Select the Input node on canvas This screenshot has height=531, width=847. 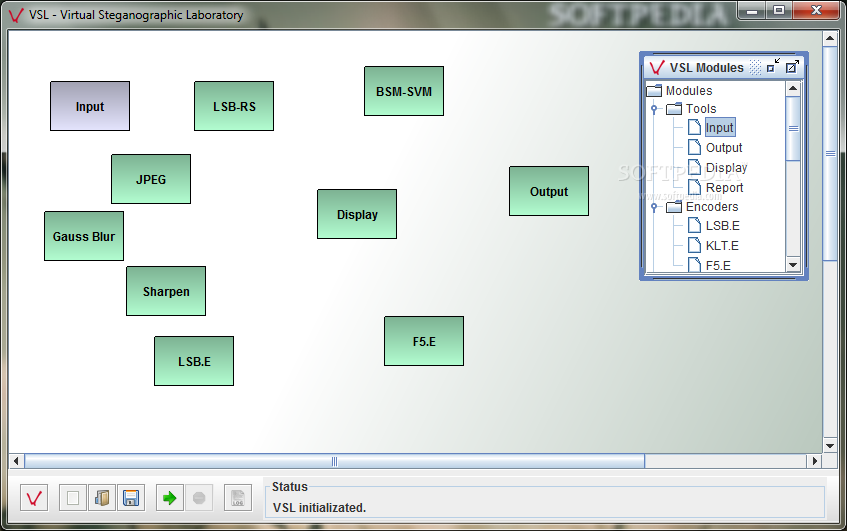(x=90, y=106)
